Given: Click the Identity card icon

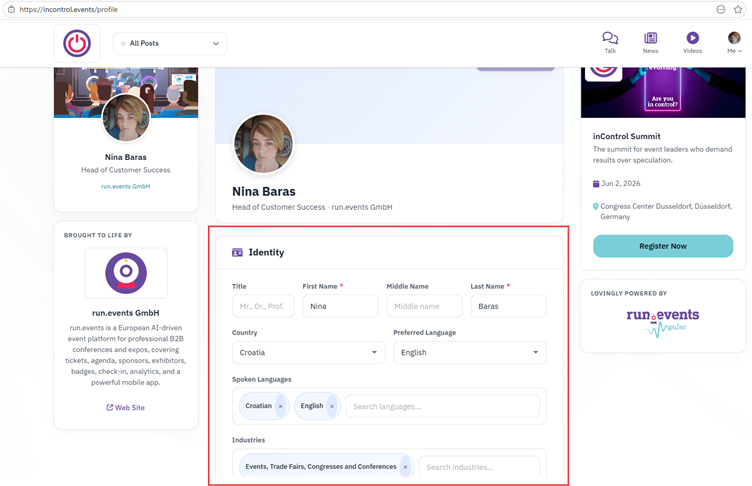Looking at the screenshot, I should 237,252.
